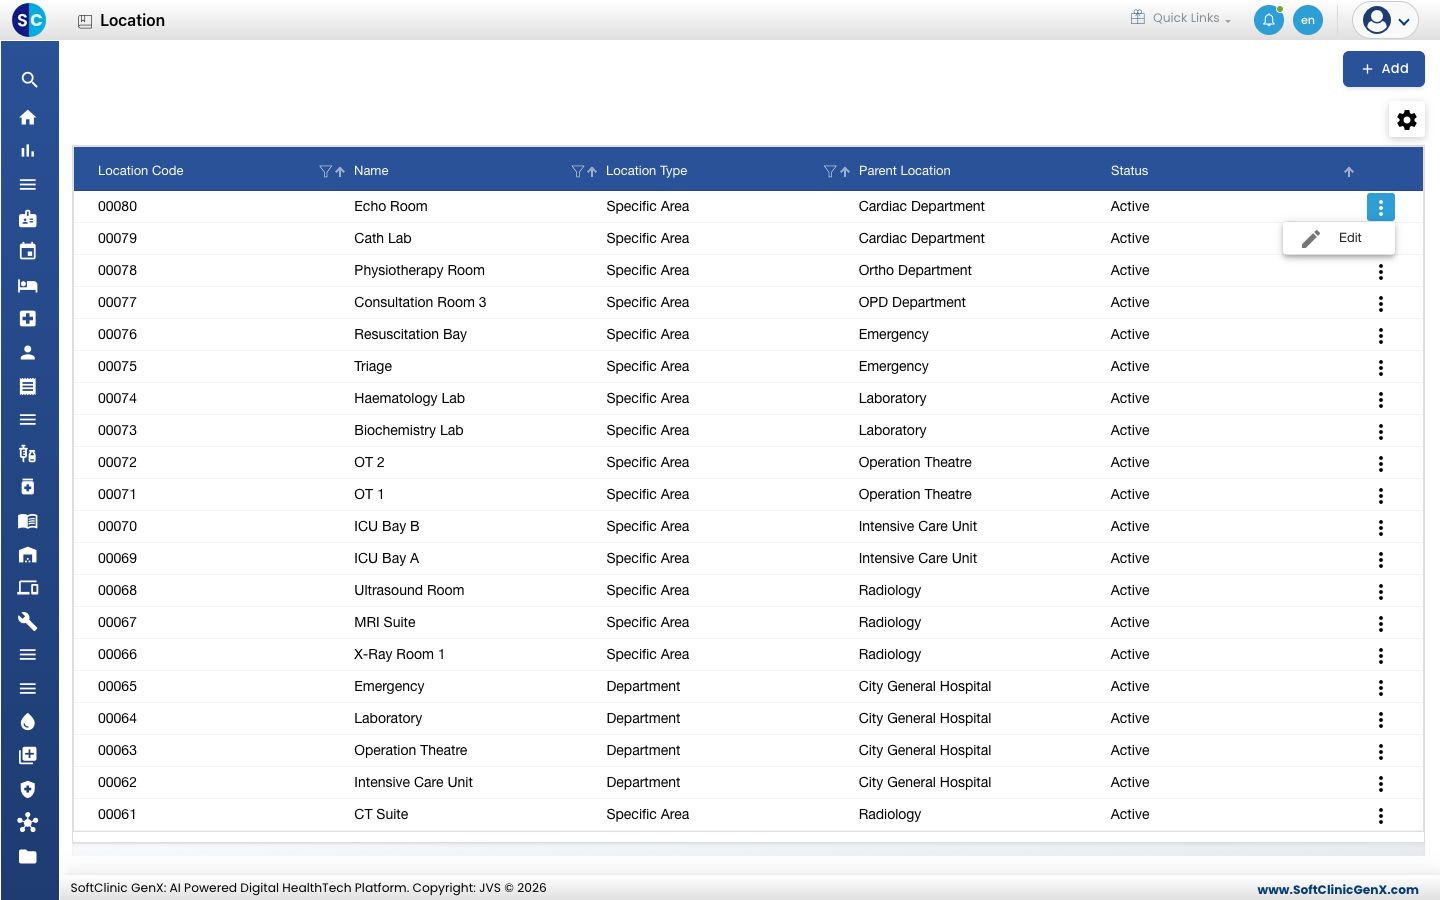Open the medicine bottles pharmacy sidebar icon
This screenshot has width=1440, height=900.
coord(28,453)
